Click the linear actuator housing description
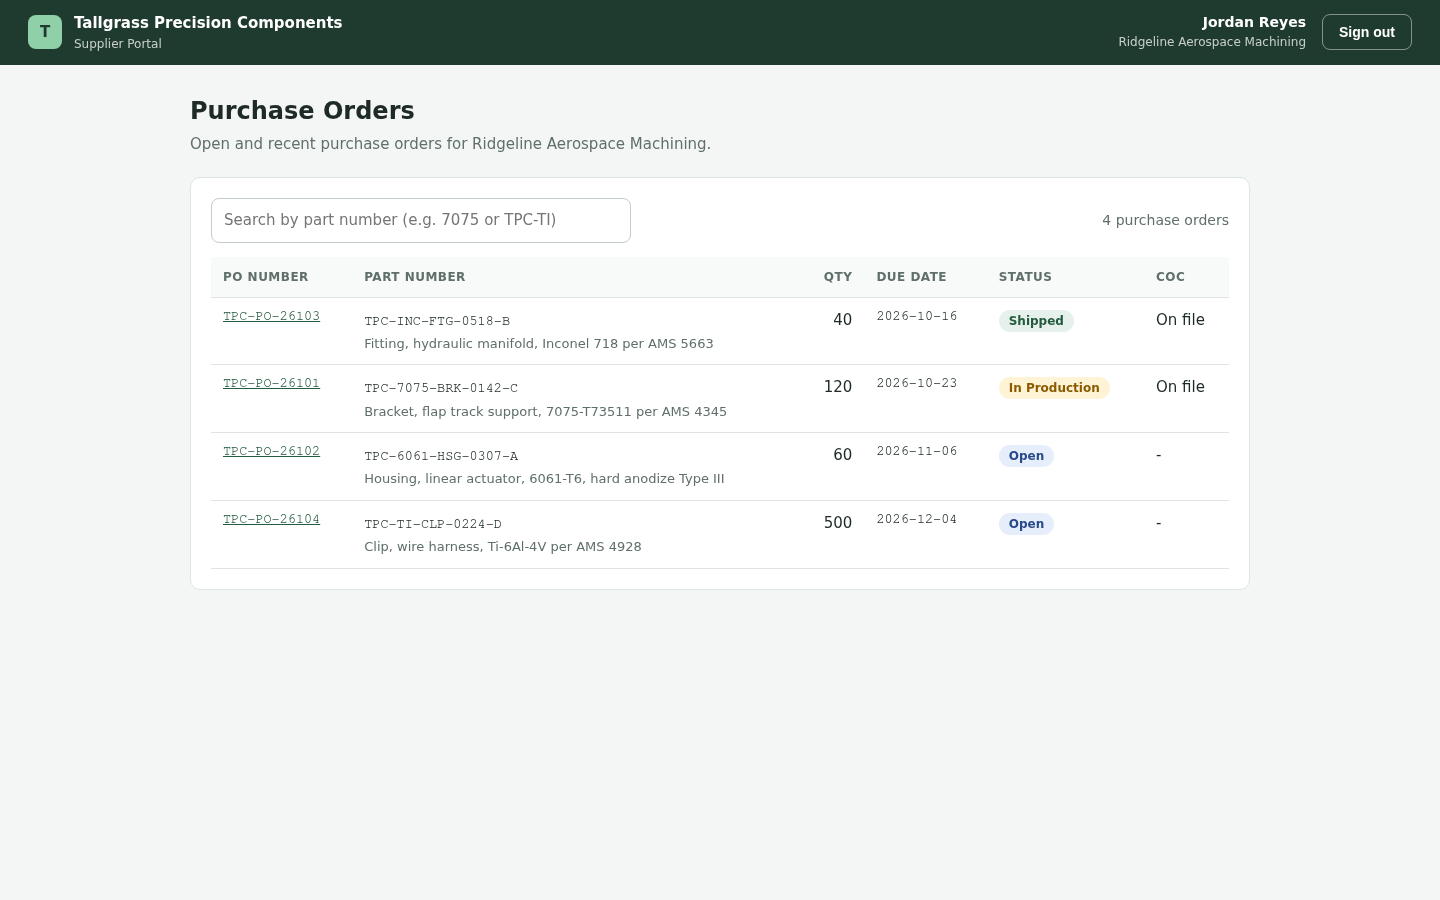This screenshot has height=900, width=1440. (x=544, y=479)
